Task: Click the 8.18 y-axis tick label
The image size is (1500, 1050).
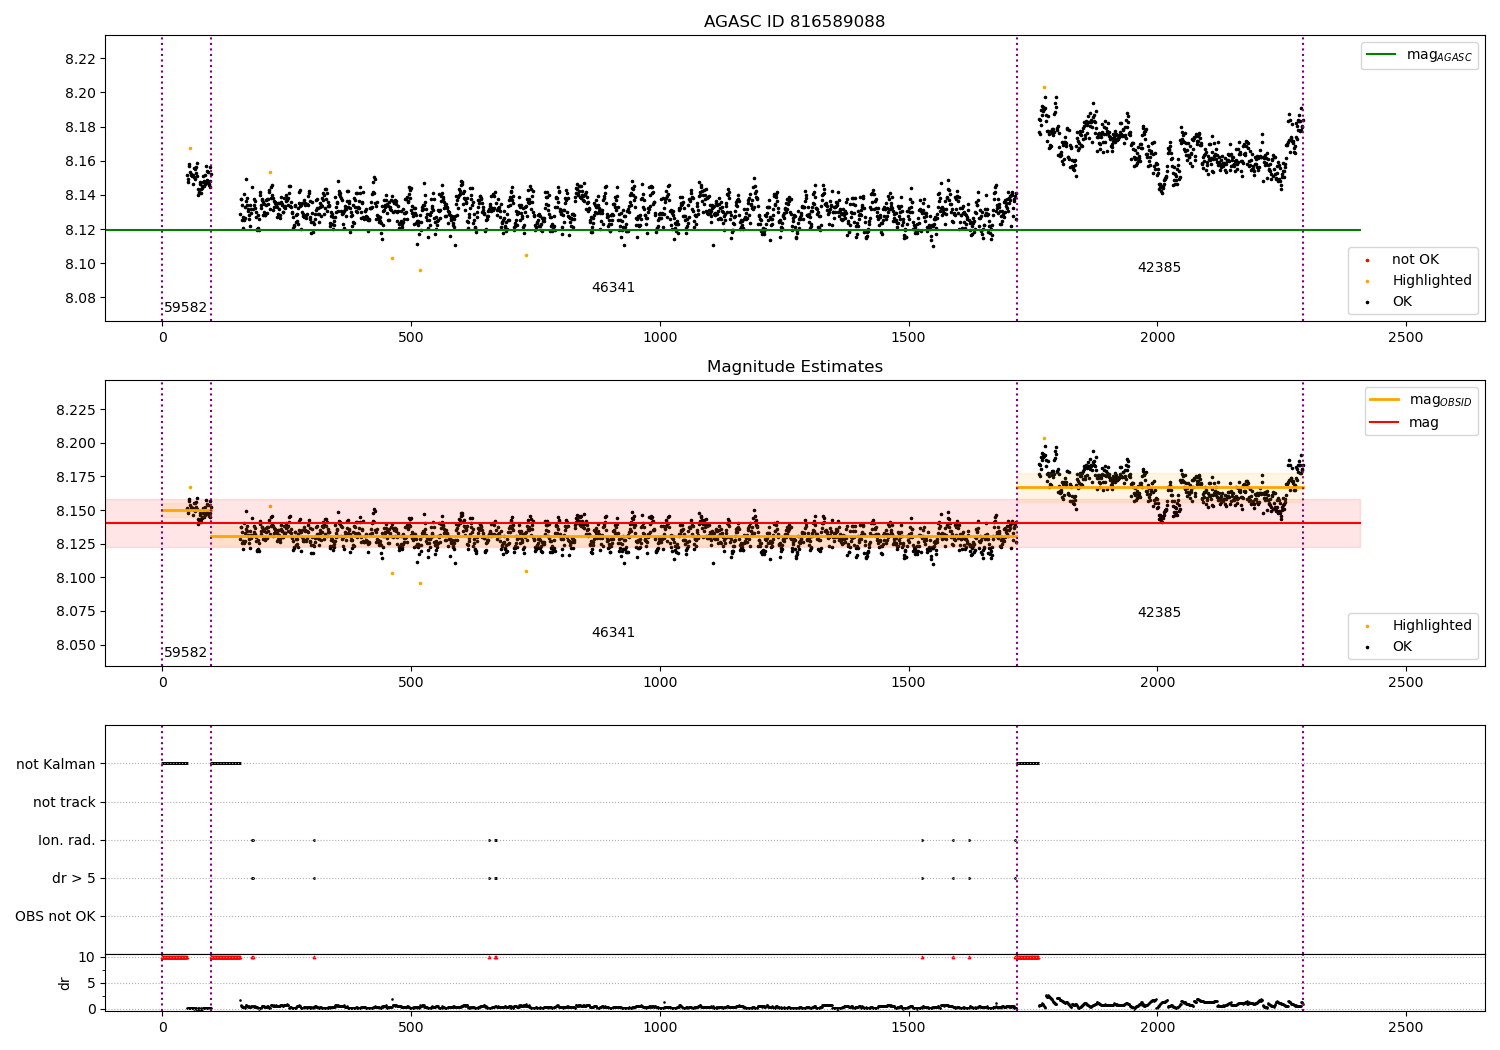Action: pos(80,128)
